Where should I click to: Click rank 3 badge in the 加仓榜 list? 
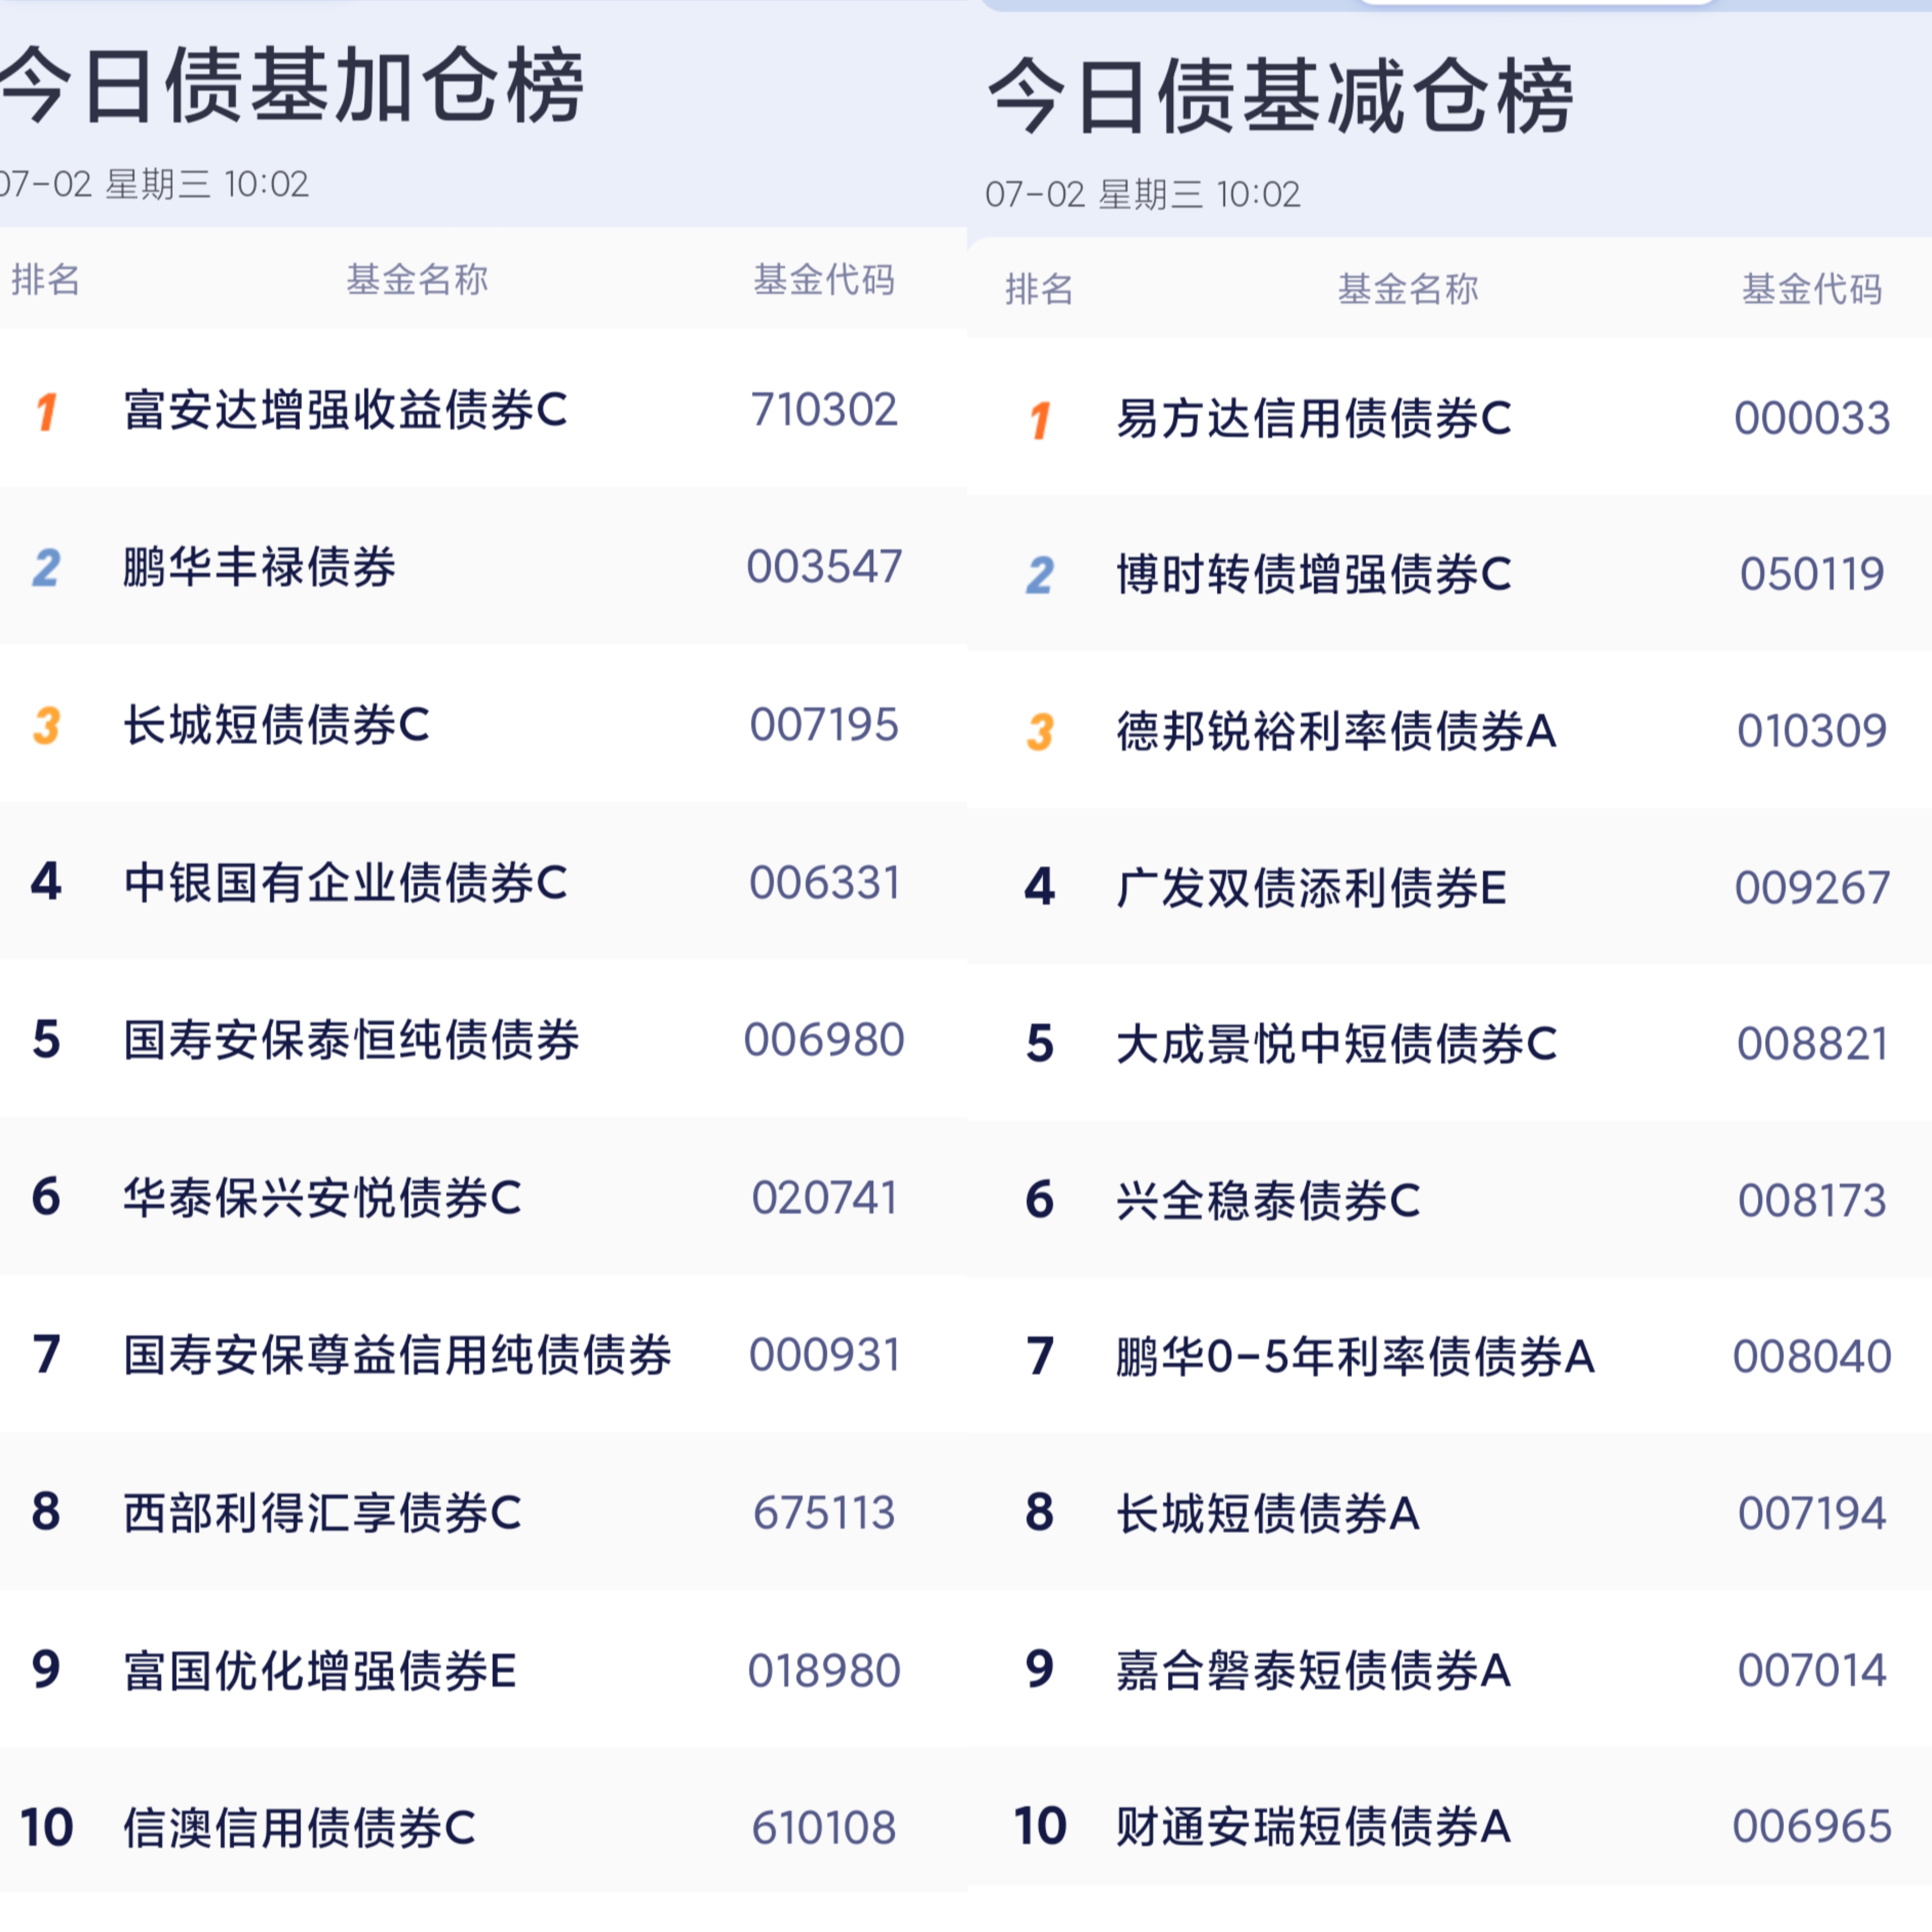[46, 726]
